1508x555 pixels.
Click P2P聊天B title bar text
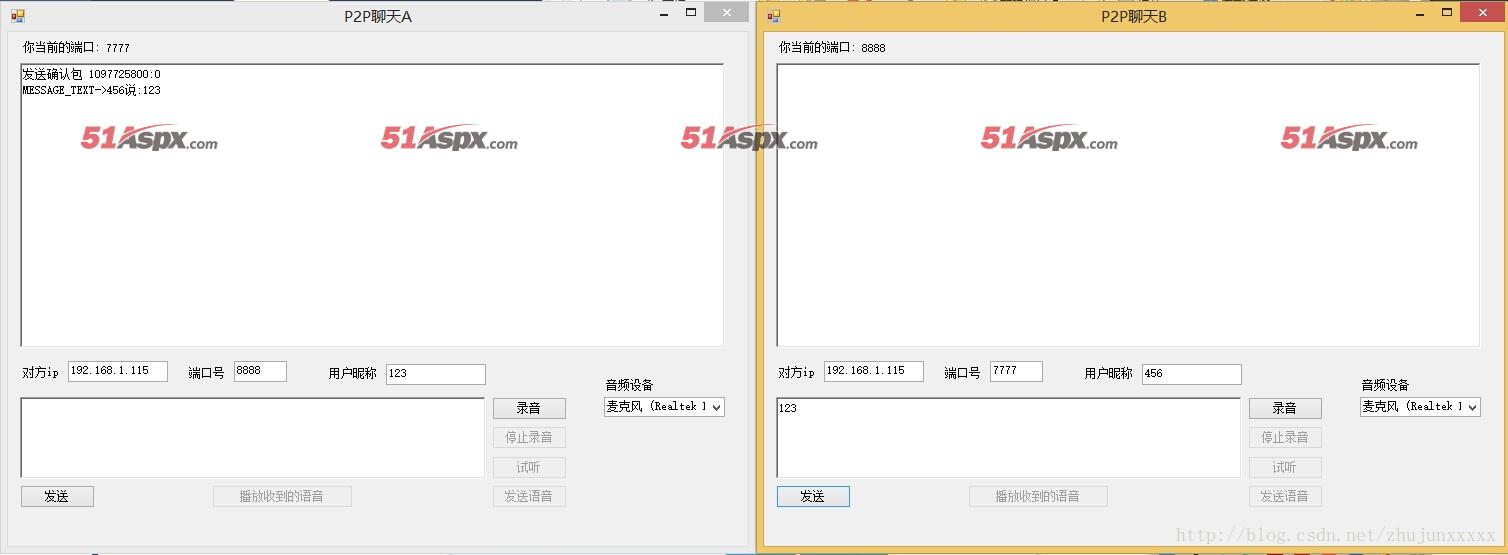click(1134, 16)
